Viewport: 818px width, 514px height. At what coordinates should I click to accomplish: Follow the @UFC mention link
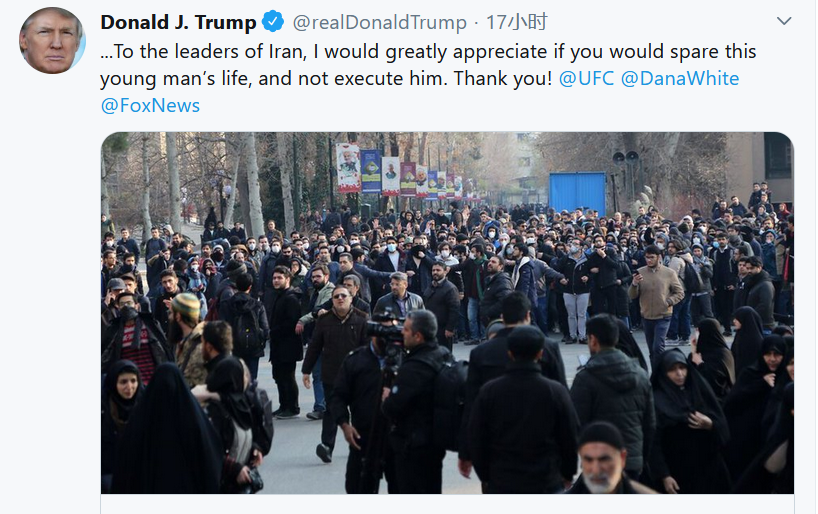[586, 78]
